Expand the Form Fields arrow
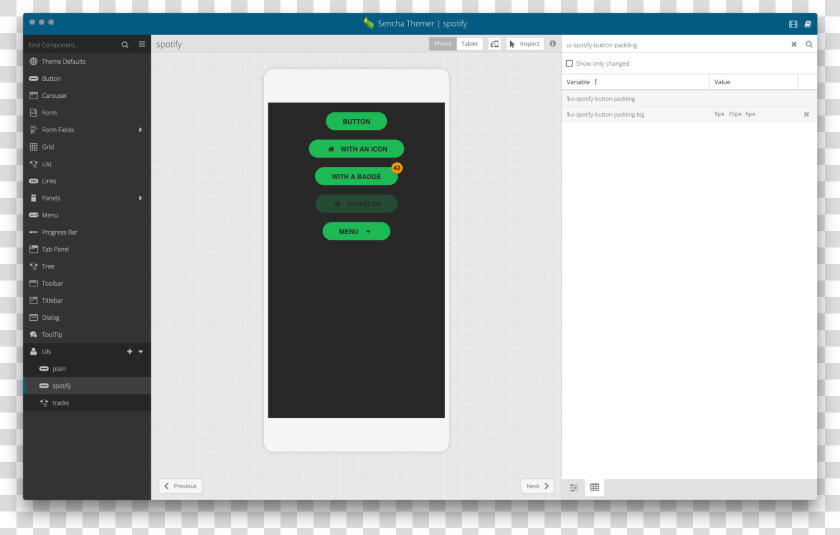The width and height of the screenshot is (840, 535). (140, 130)
